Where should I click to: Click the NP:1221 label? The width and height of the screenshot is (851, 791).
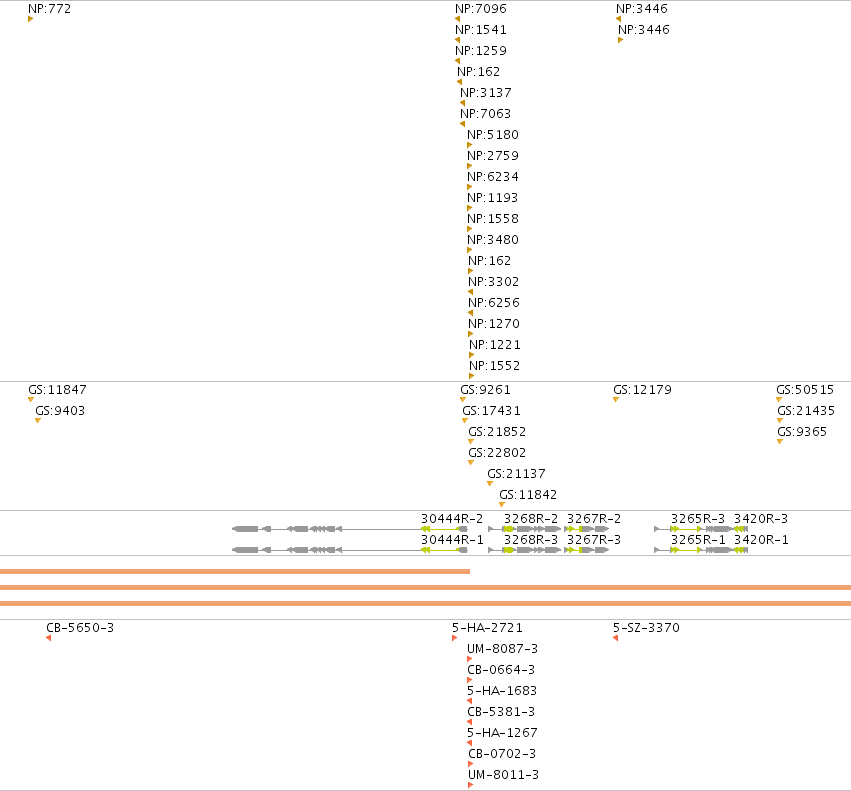pos(495,345)
